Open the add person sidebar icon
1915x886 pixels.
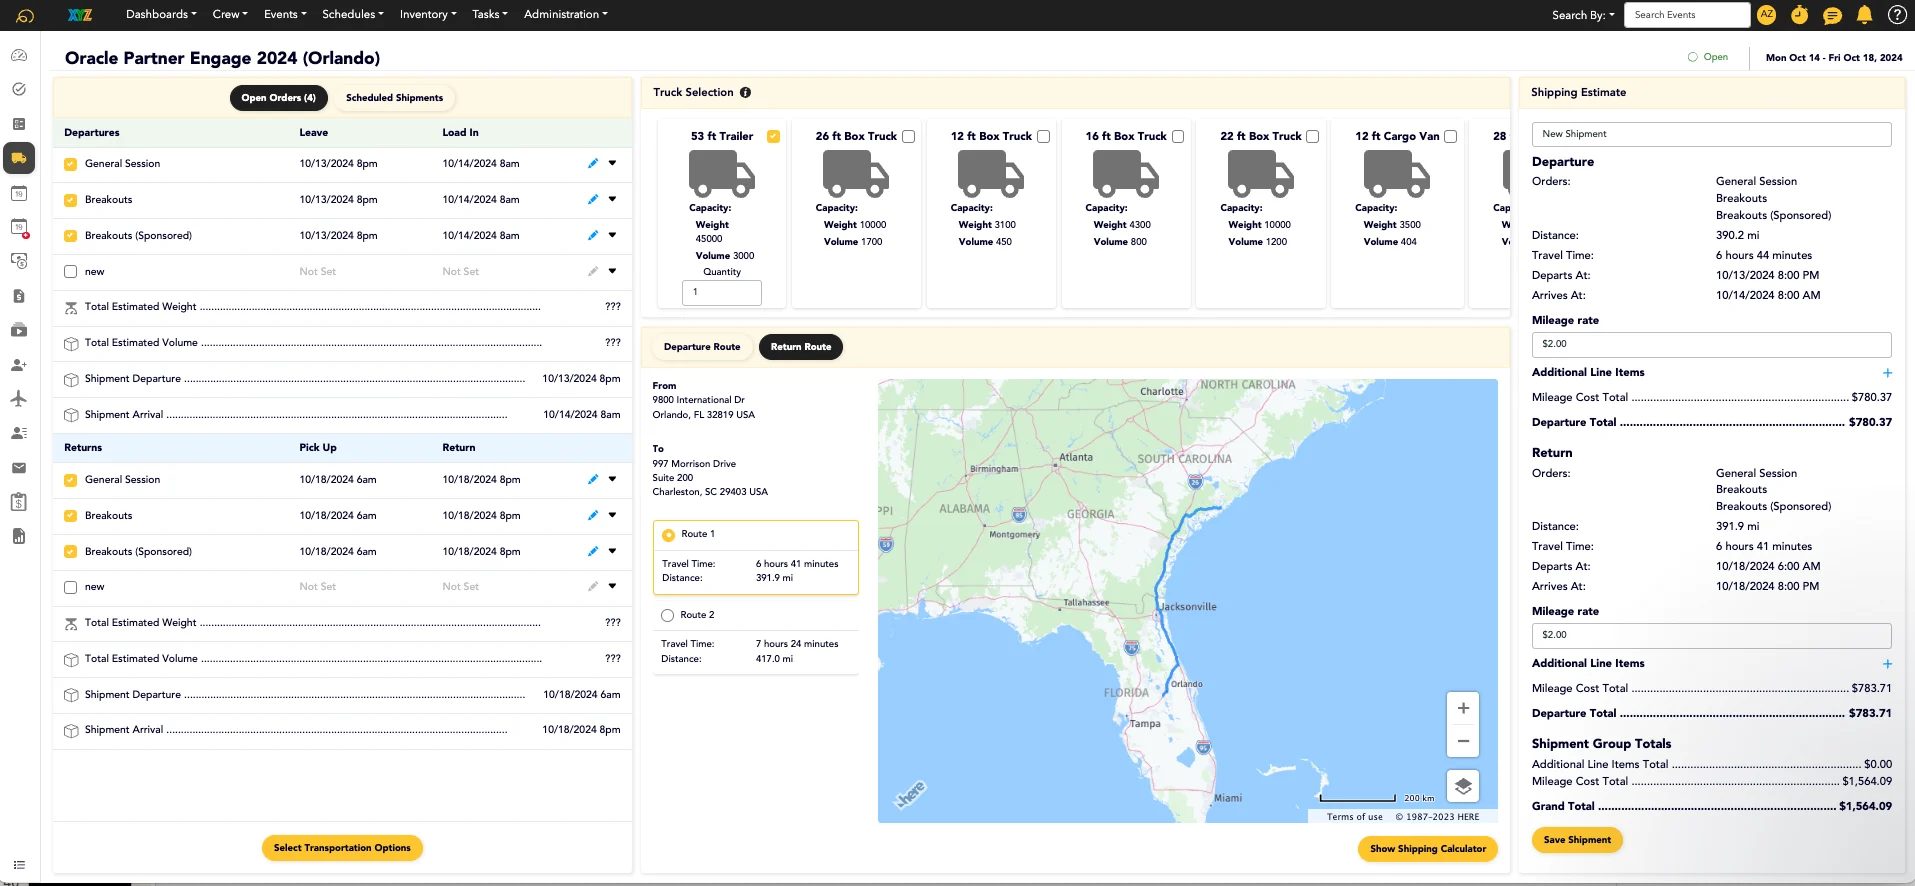pos(19,365)
